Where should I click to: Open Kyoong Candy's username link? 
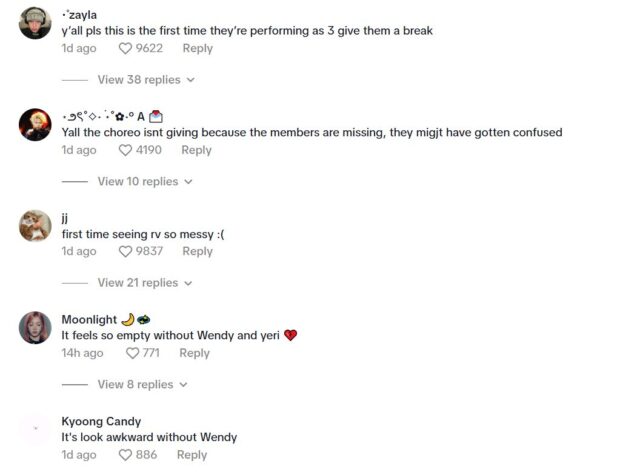coord(101,422)
